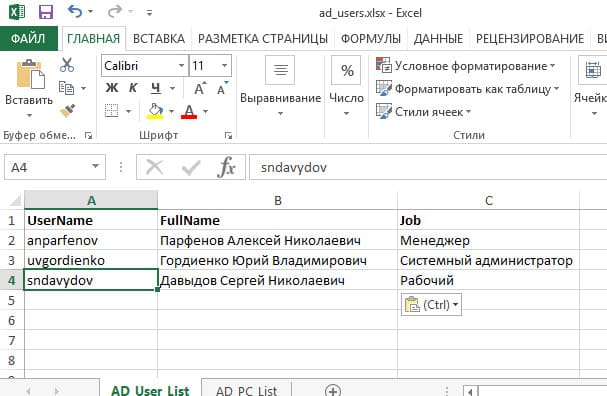Viewport: 607px width, 396px height.
Task: Expand the Выравнивание alignment group
Action: [280, 86]
